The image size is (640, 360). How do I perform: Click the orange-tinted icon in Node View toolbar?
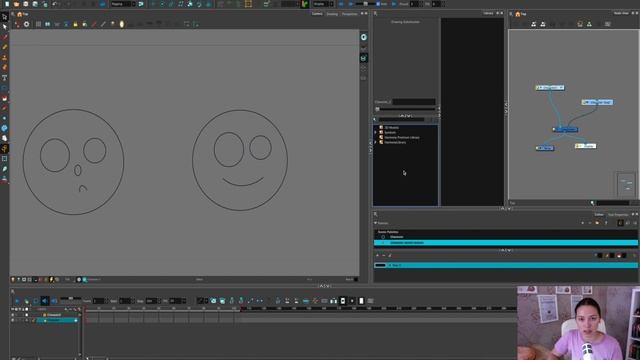click(580, 24)
